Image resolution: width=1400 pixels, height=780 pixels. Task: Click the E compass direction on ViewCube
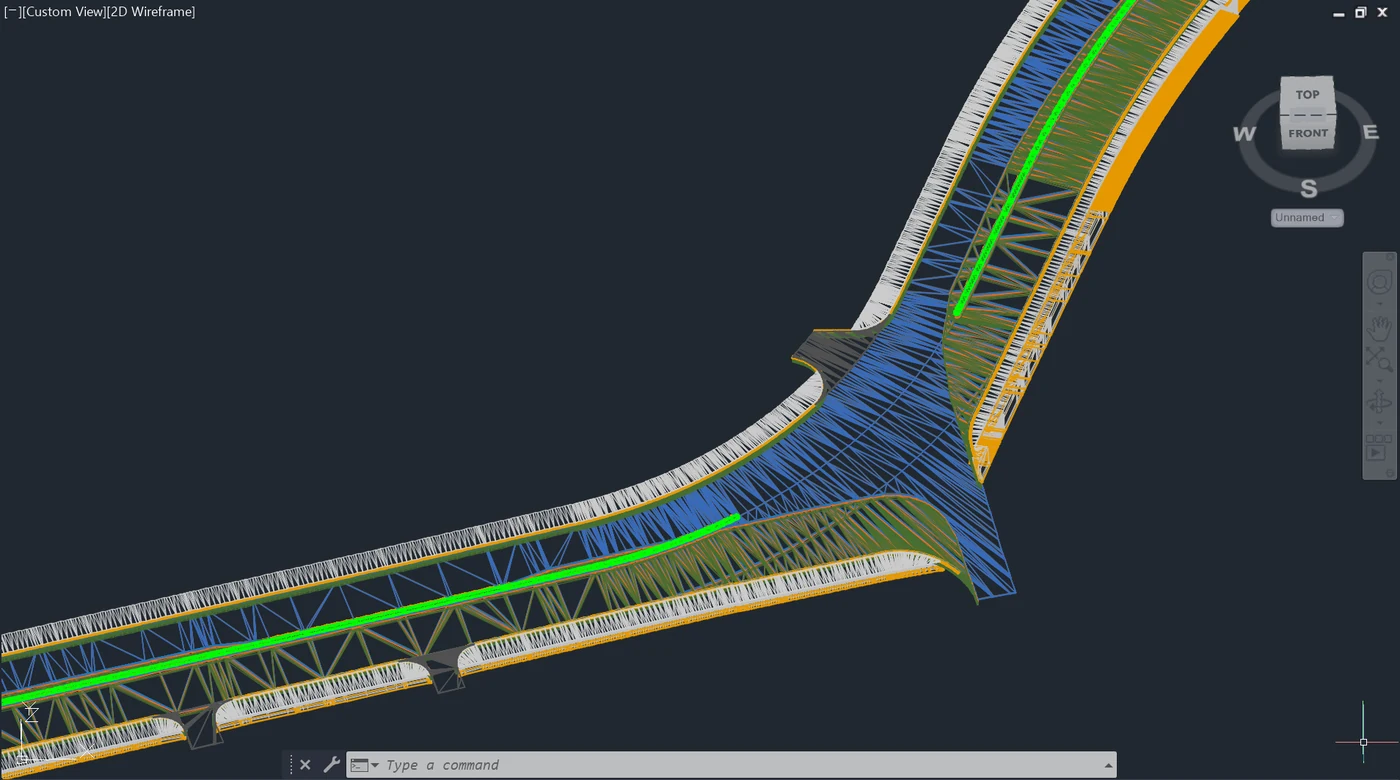click(x=1370, y=132)
